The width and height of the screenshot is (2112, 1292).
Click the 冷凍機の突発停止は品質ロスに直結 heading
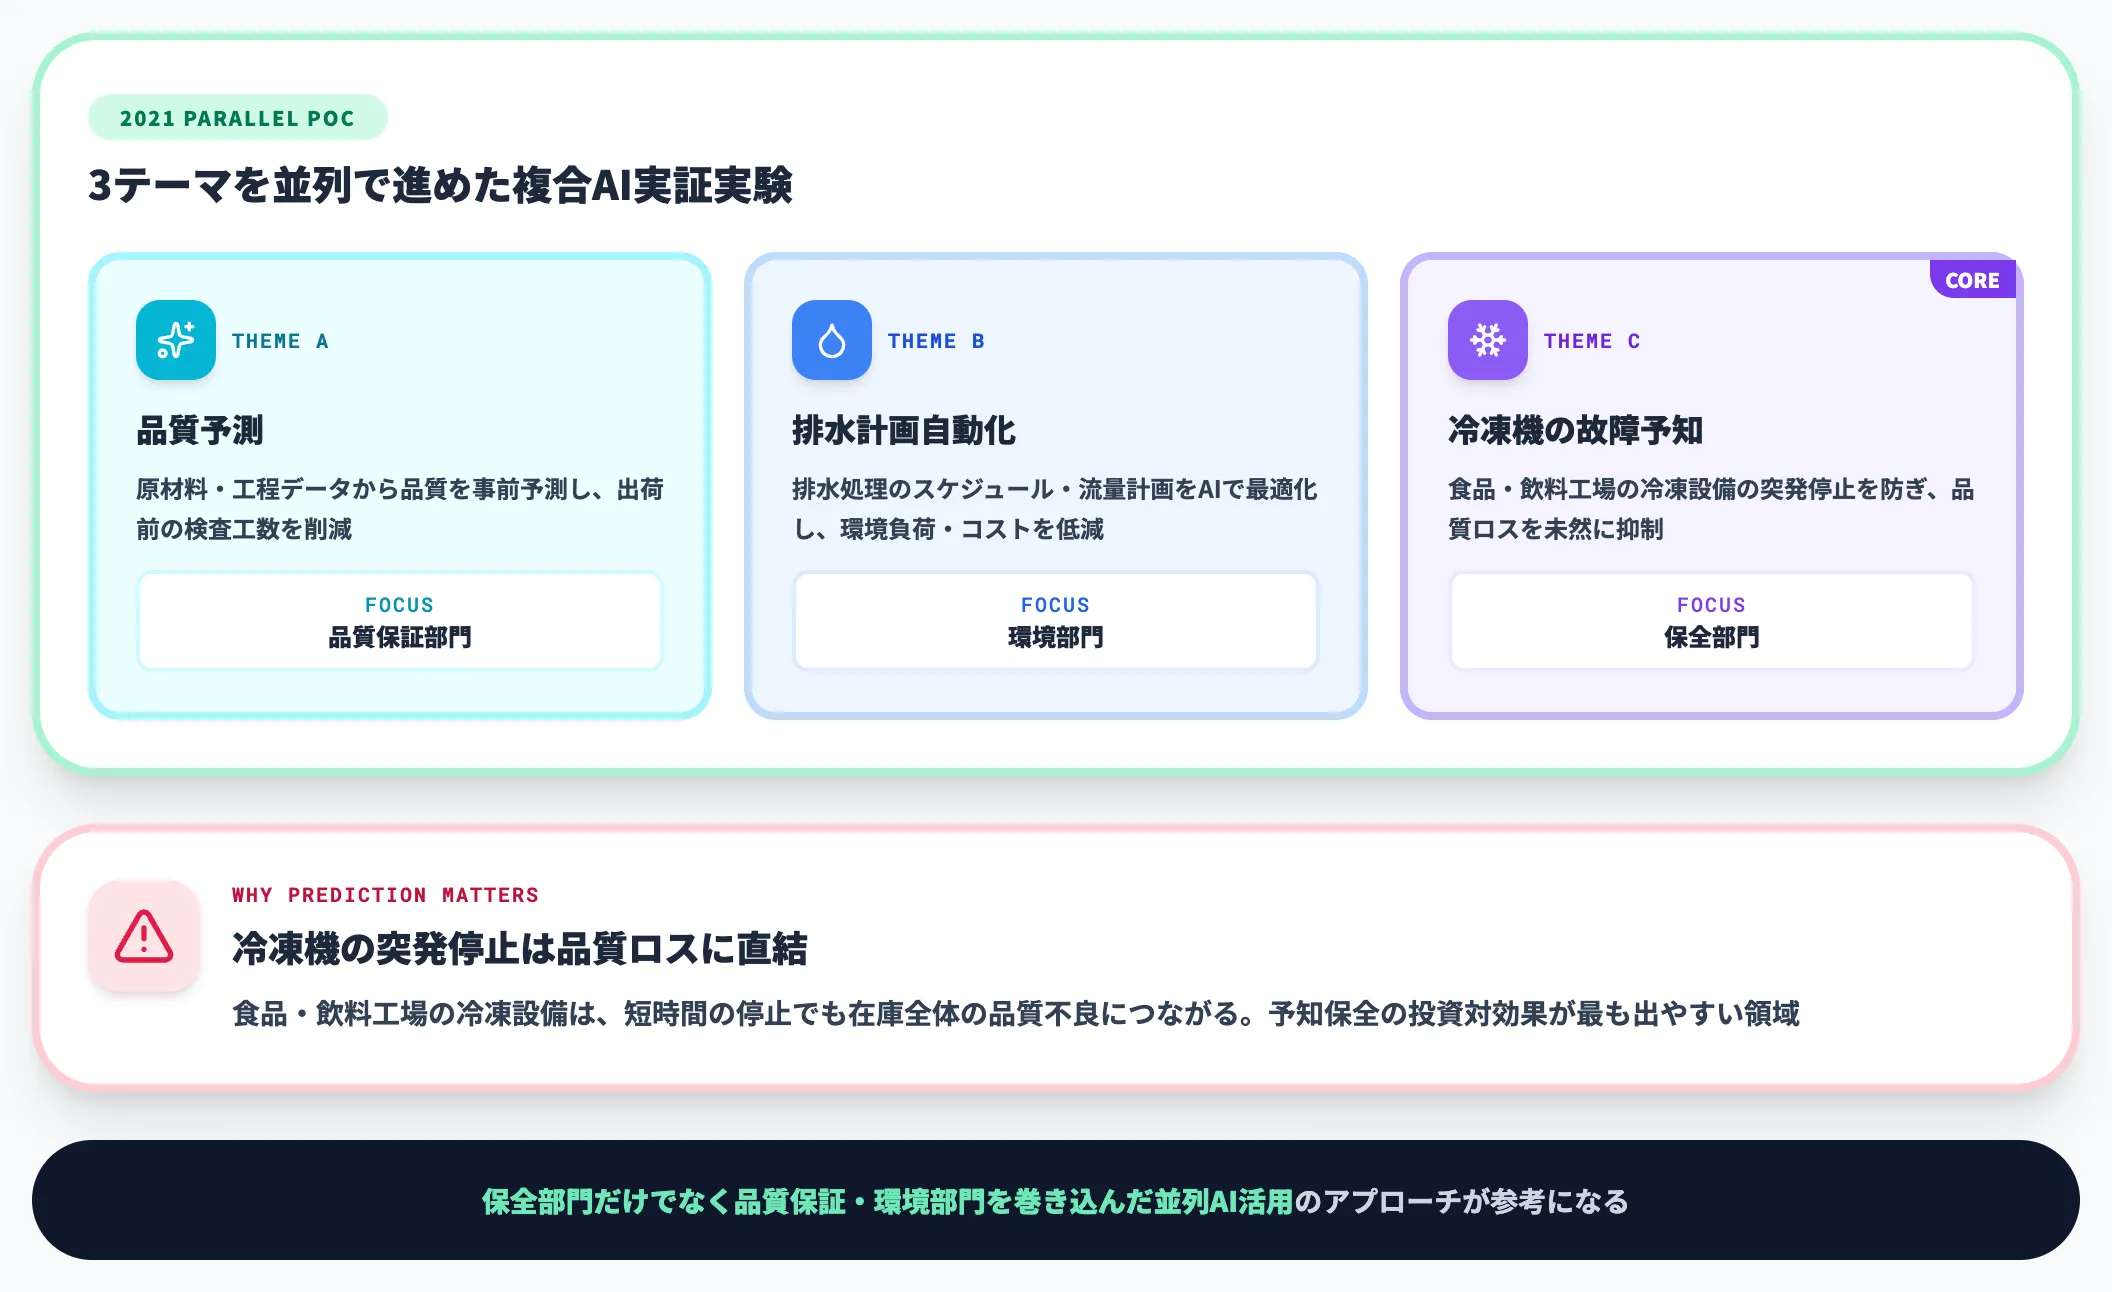pos(519,948)
